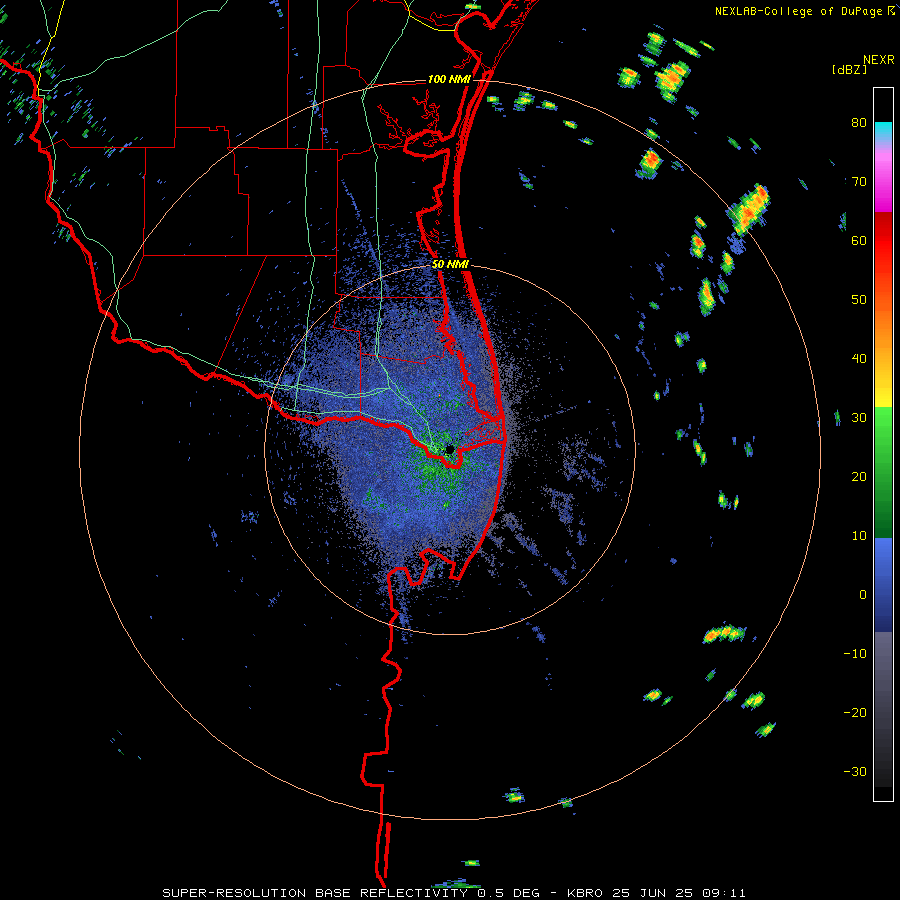Image resolution: width=900 pixels, height=900 pixels.
Task: Click the -20 dBZ scale value
Action: pos(855,713)
